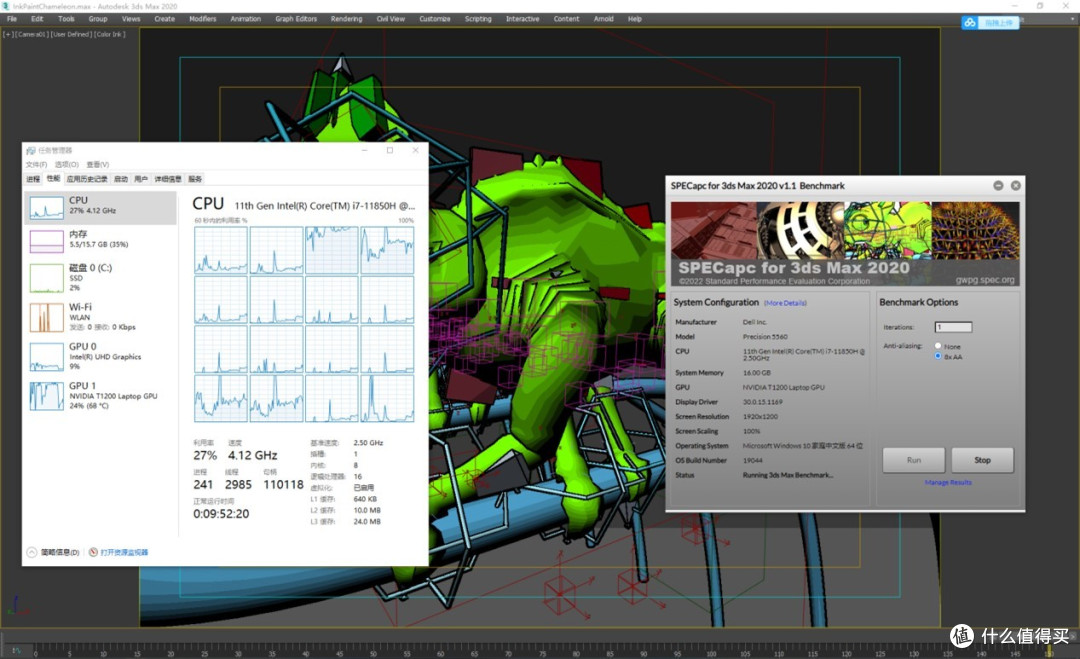The width and height of the screenshot is (1080, 659).
Task: Click the SPECapc banner image
Action: click(845, 244)
